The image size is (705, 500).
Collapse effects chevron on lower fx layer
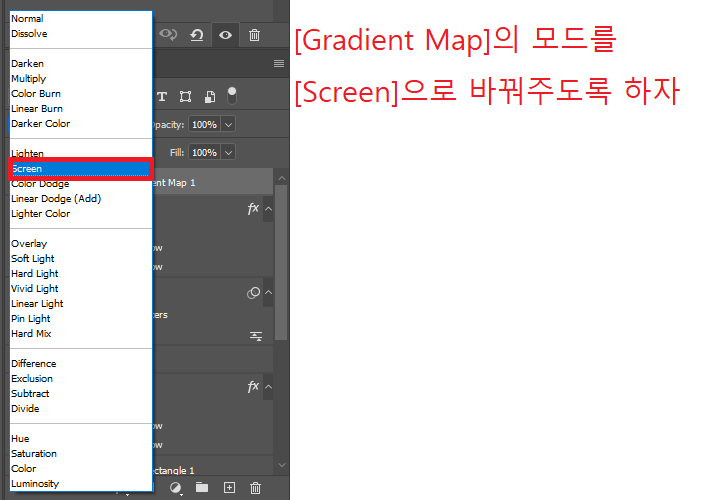pos(268,387)
